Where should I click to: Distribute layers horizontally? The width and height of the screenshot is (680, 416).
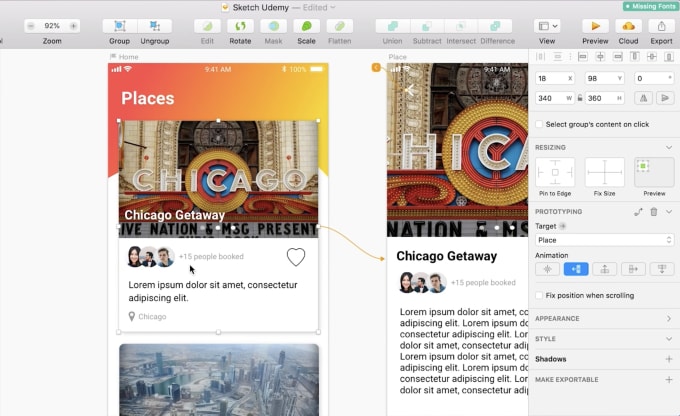click(540, 56)
